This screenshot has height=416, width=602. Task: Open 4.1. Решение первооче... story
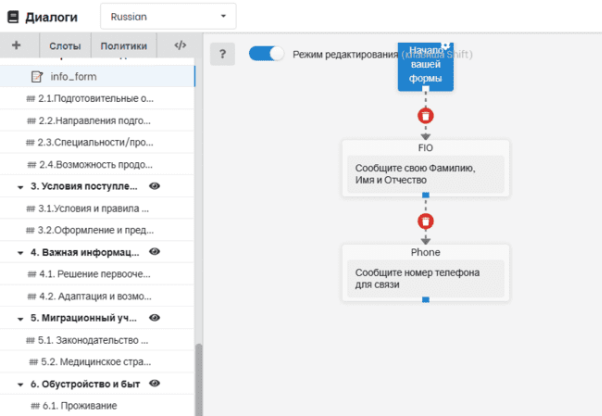pos(97,274)
